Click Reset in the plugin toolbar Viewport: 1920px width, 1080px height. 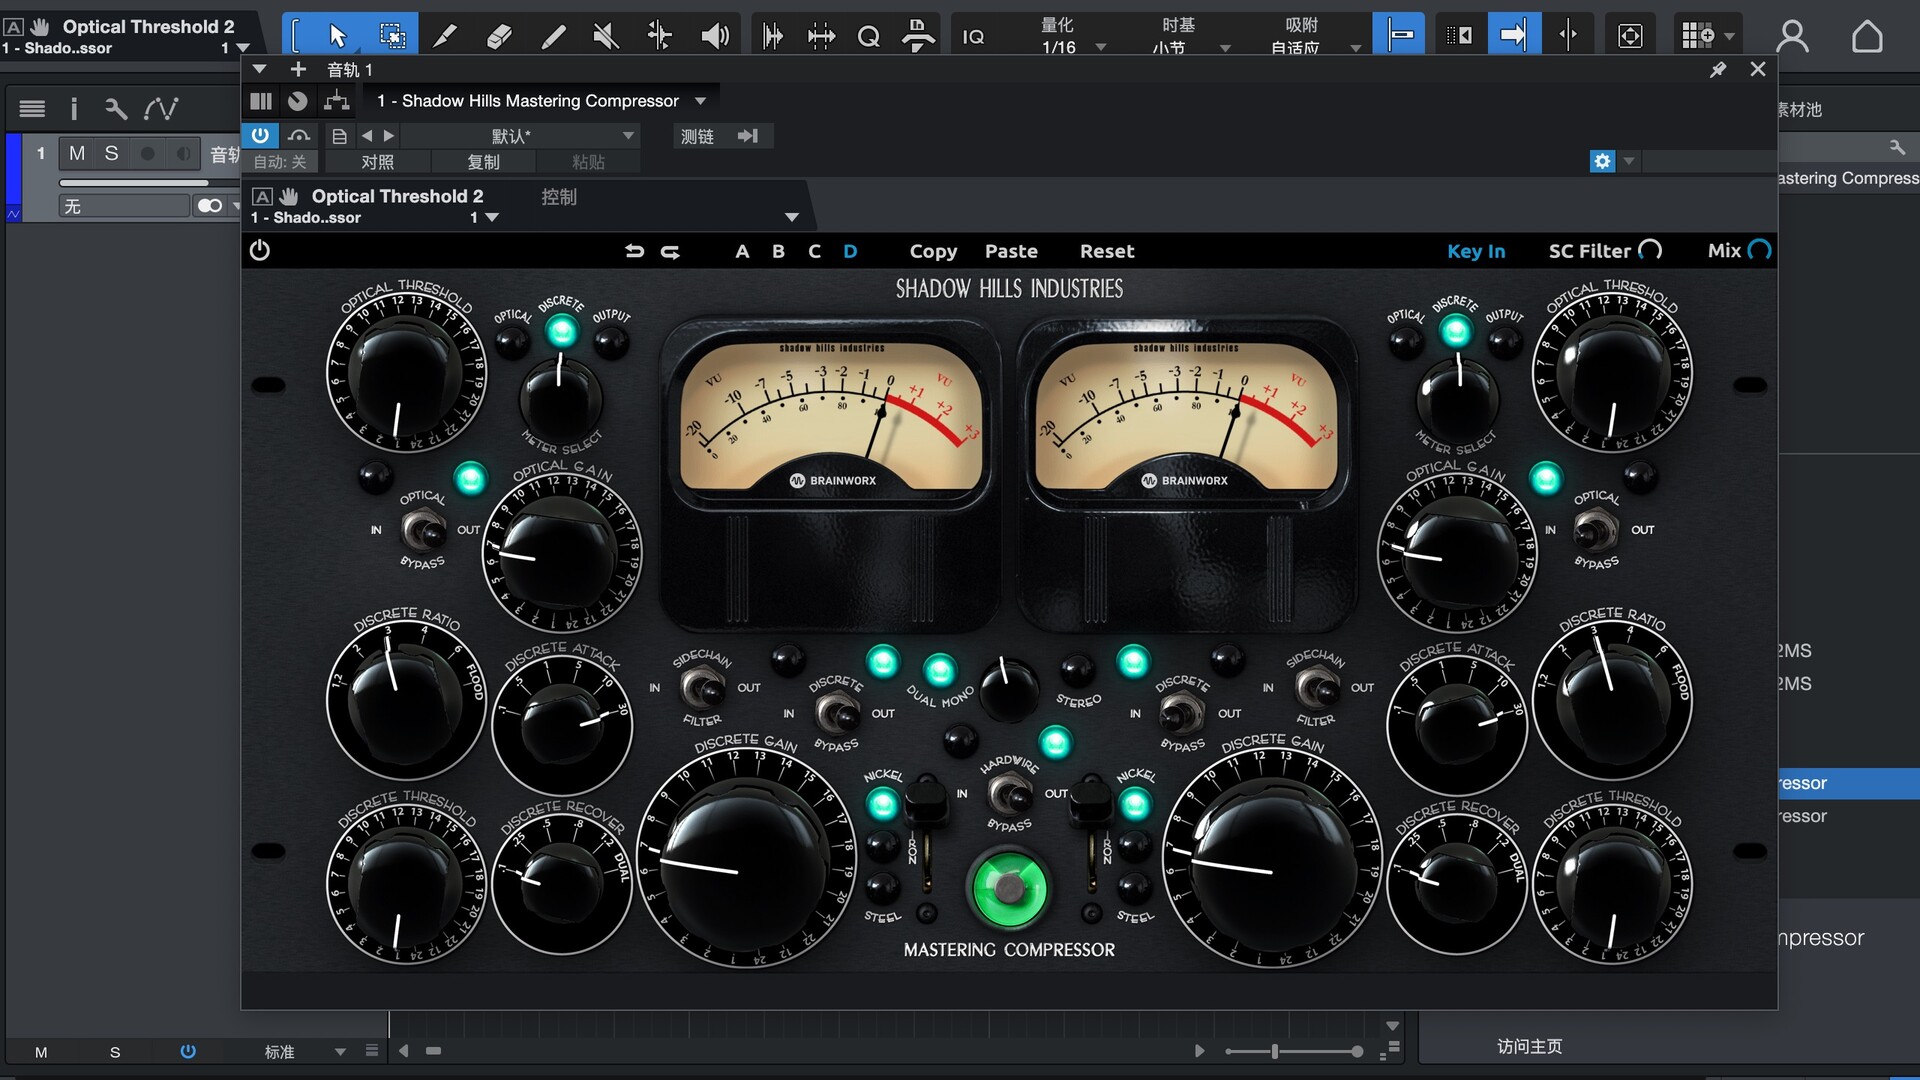1107,251
